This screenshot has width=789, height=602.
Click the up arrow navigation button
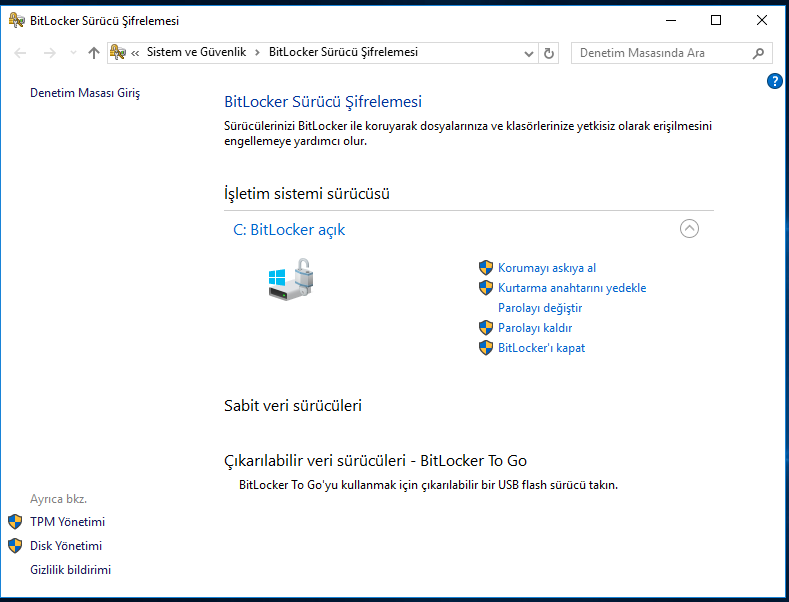[94, 53]
